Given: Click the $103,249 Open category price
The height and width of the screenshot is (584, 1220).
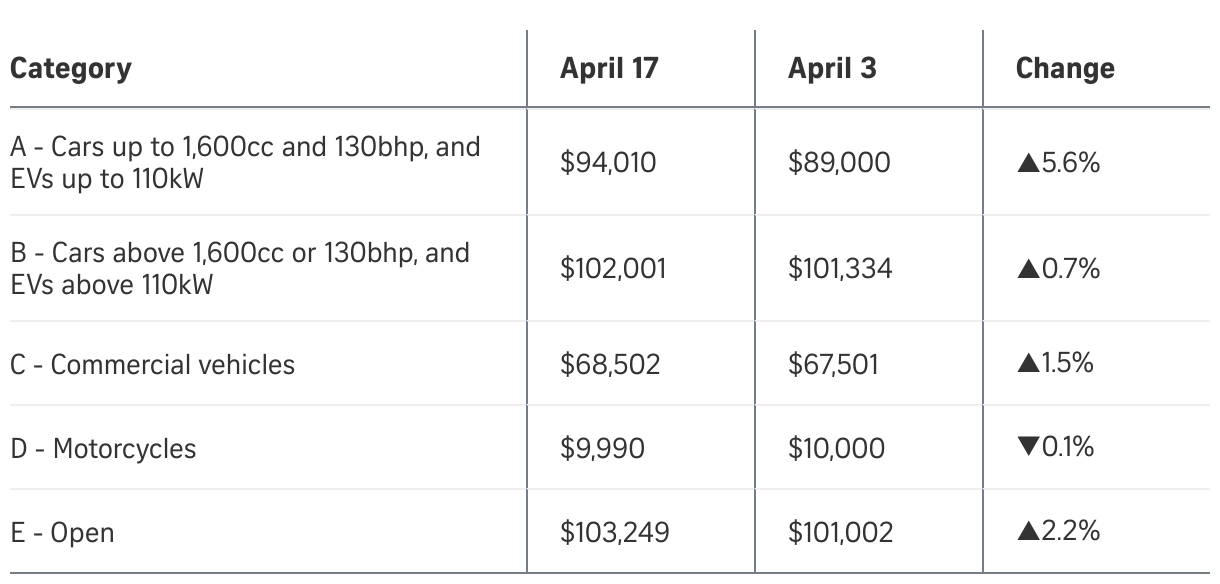Looking at the screenshot, I should click(615, 533).
